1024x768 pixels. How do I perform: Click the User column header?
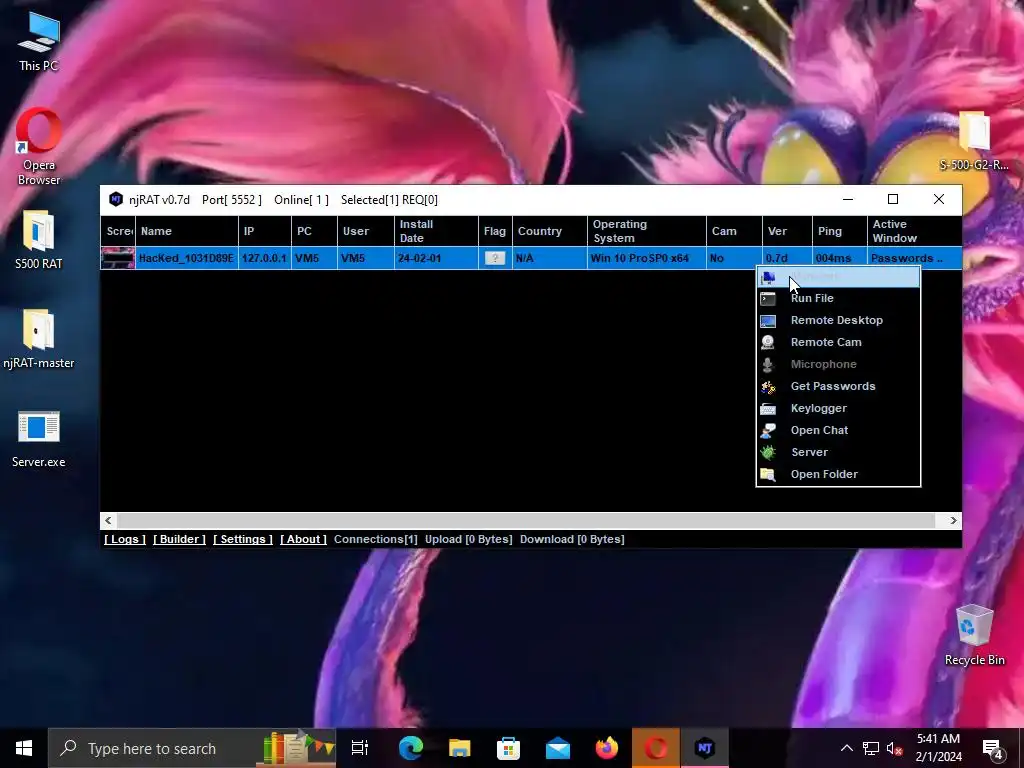(366, 231)
